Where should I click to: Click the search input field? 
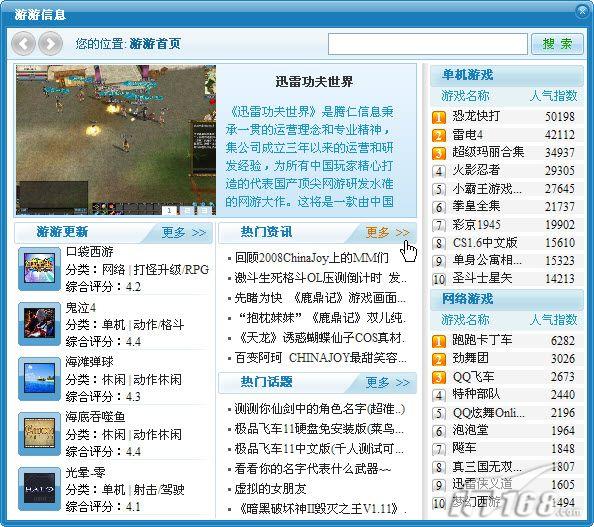click(x=428, y=44)
